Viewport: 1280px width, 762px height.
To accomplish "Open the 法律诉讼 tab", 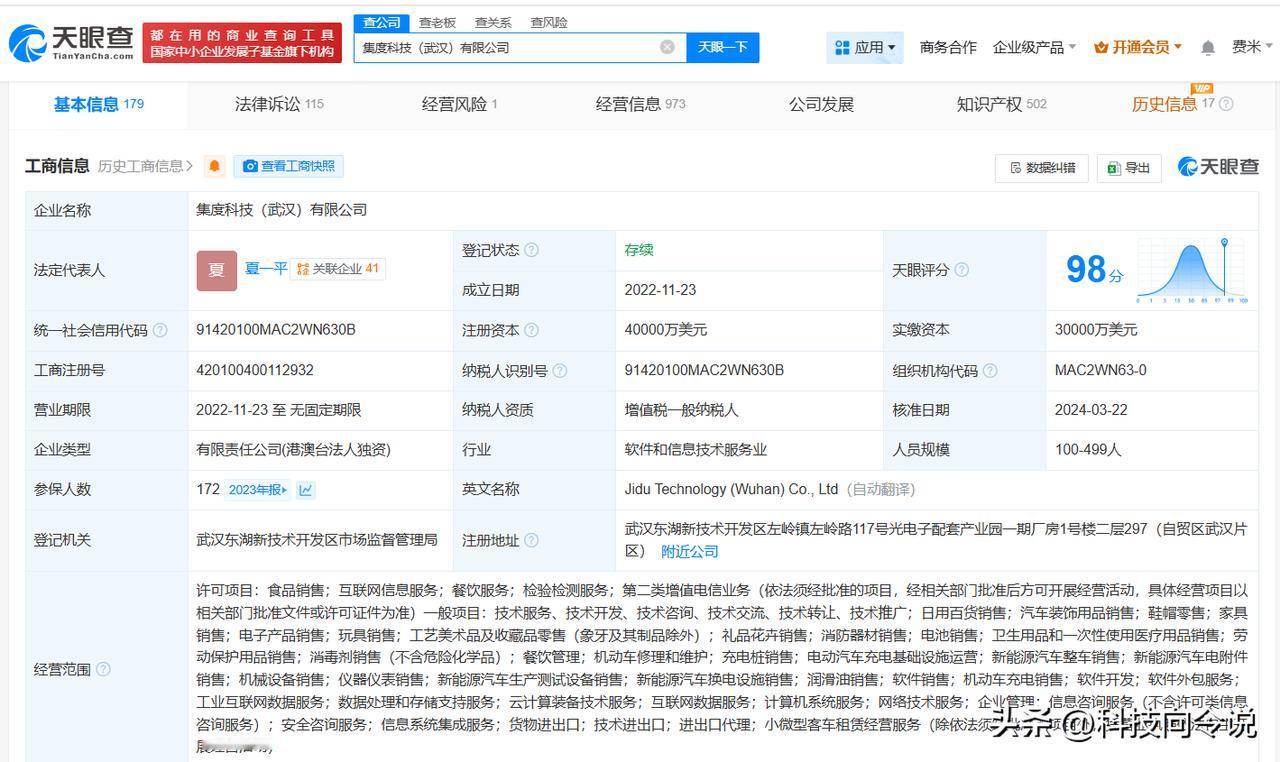I will coord(279,104).
